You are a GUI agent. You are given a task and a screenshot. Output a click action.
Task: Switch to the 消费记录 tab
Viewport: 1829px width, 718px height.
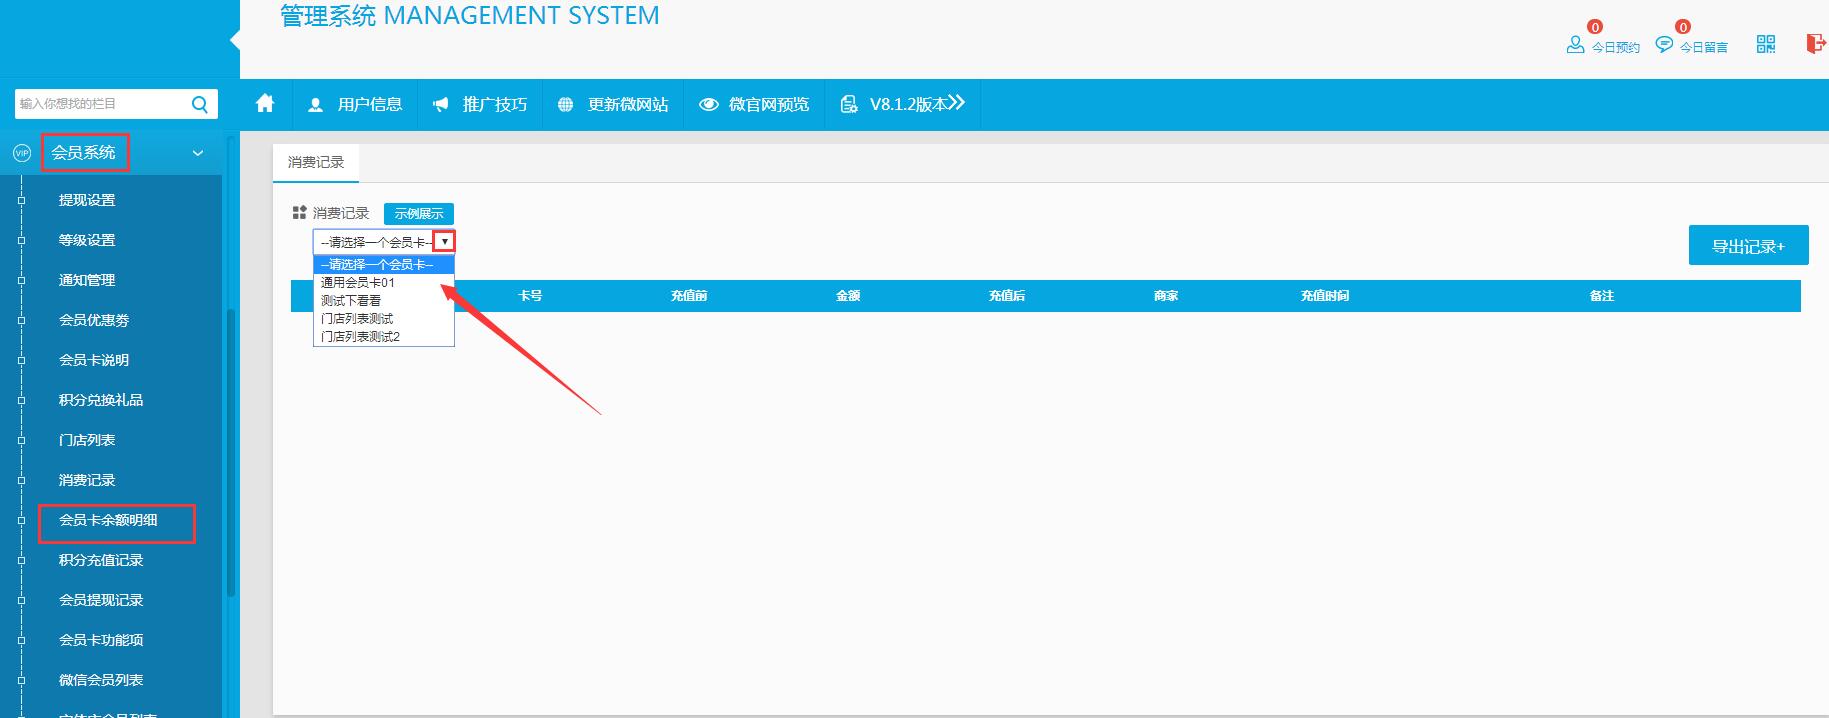pyautogui.click(x=316, y=162)
